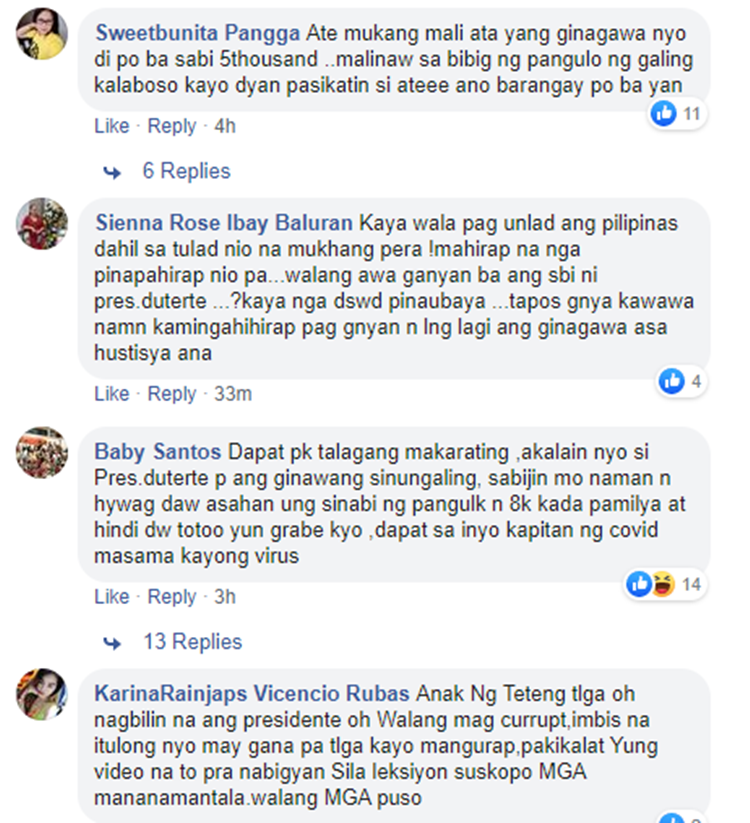Reply to Sweetbunita Pangga's comment
This screenshot has height=823, width=750.
pos(172,126)
